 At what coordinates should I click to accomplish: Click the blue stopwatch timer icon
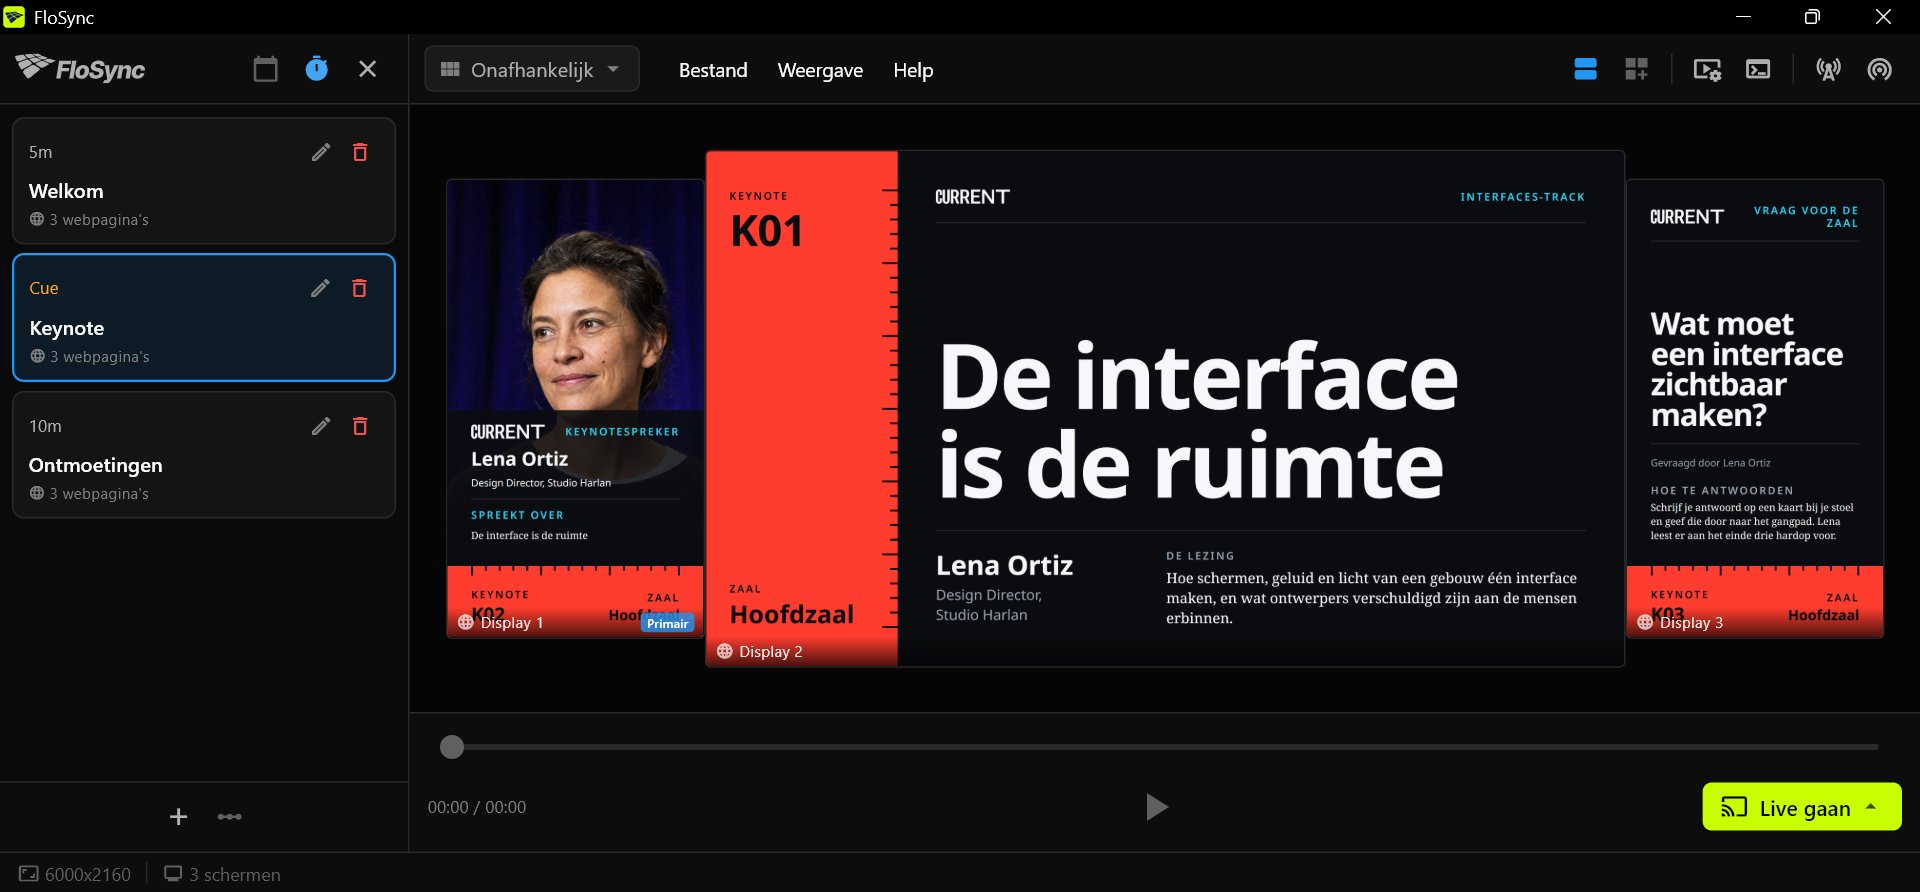tap(316, 69)
